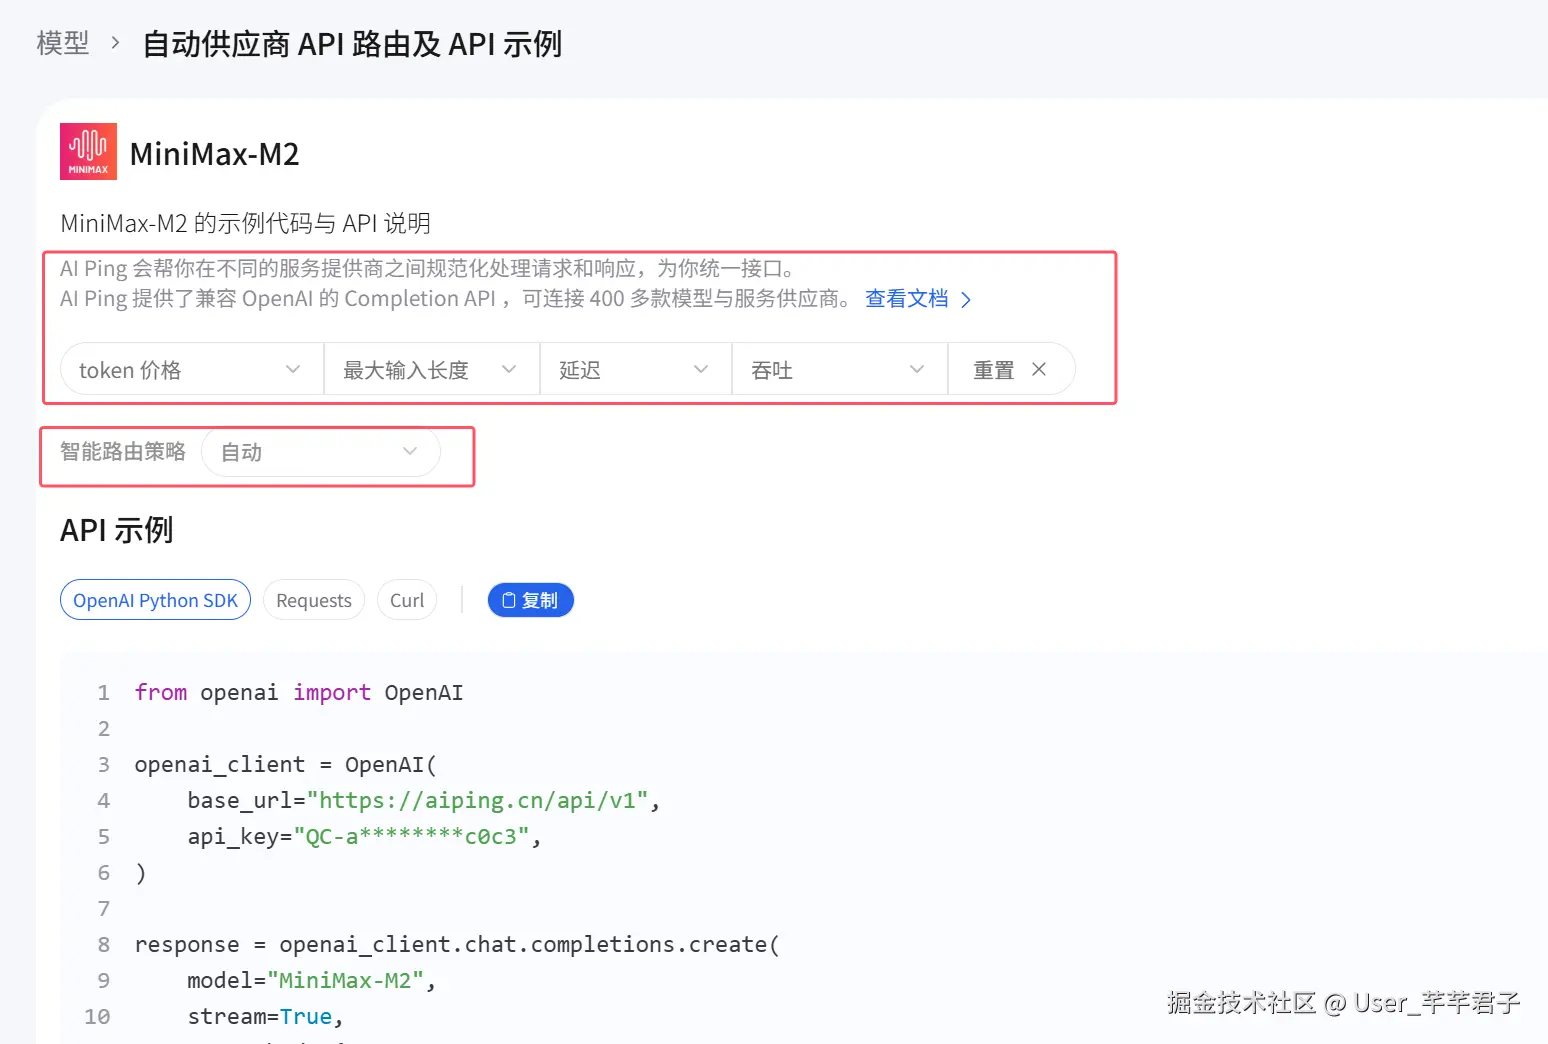Expand the 吞吐 filter dropdown
Screen dimensions: 1548x1044
tap(840, 369)
